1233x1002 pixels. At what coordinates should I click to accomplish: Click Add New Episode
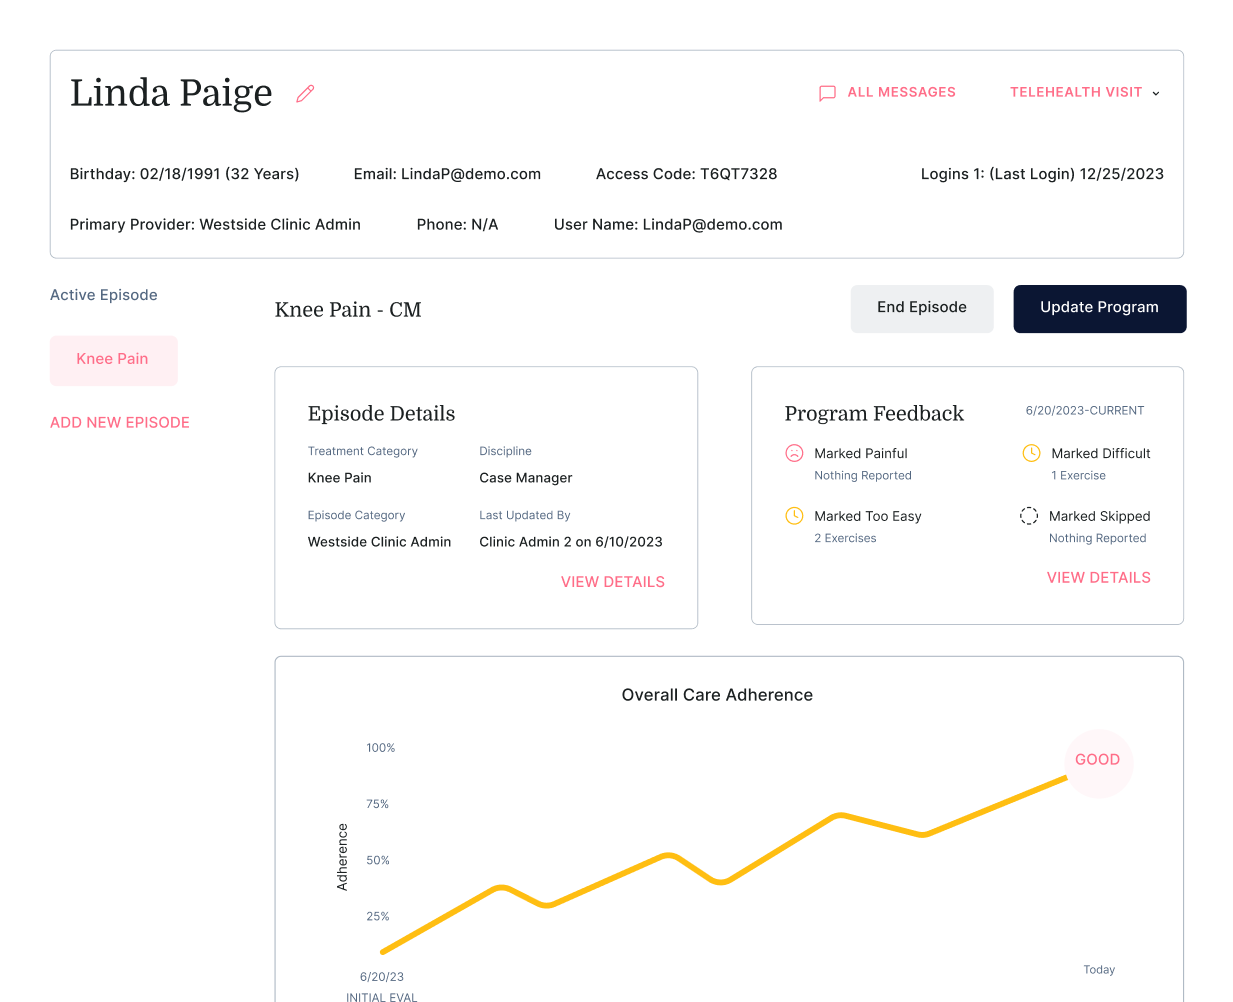(120, 423)
